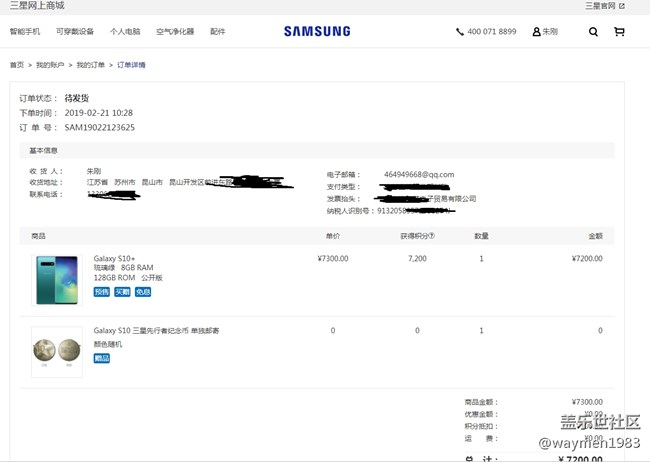Click the user account icon for 朱刚
The height and width of the screenshot is (462, 650).
click(536, 32)
